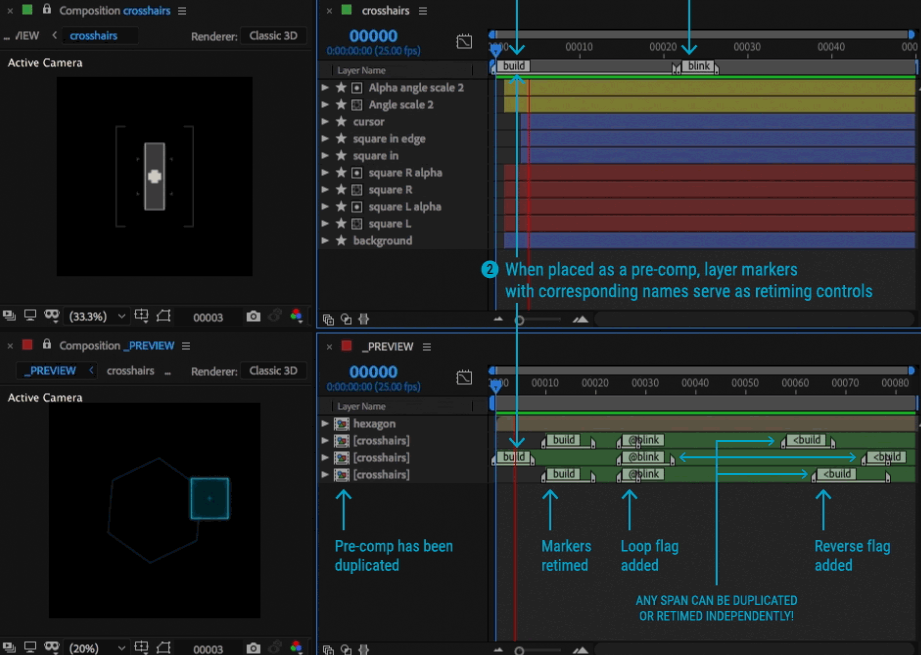Open 3D glasses options in _PREVIEW viewer
The image size is (921, 655).
point(52,647)
